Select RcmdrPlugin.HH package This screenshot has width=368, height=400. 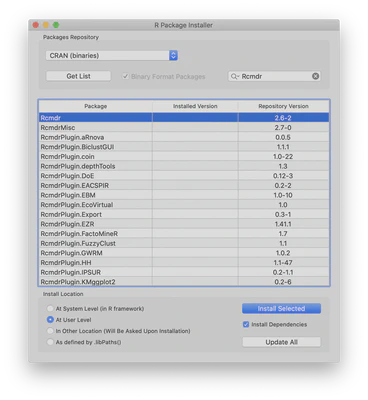[184, 263]
